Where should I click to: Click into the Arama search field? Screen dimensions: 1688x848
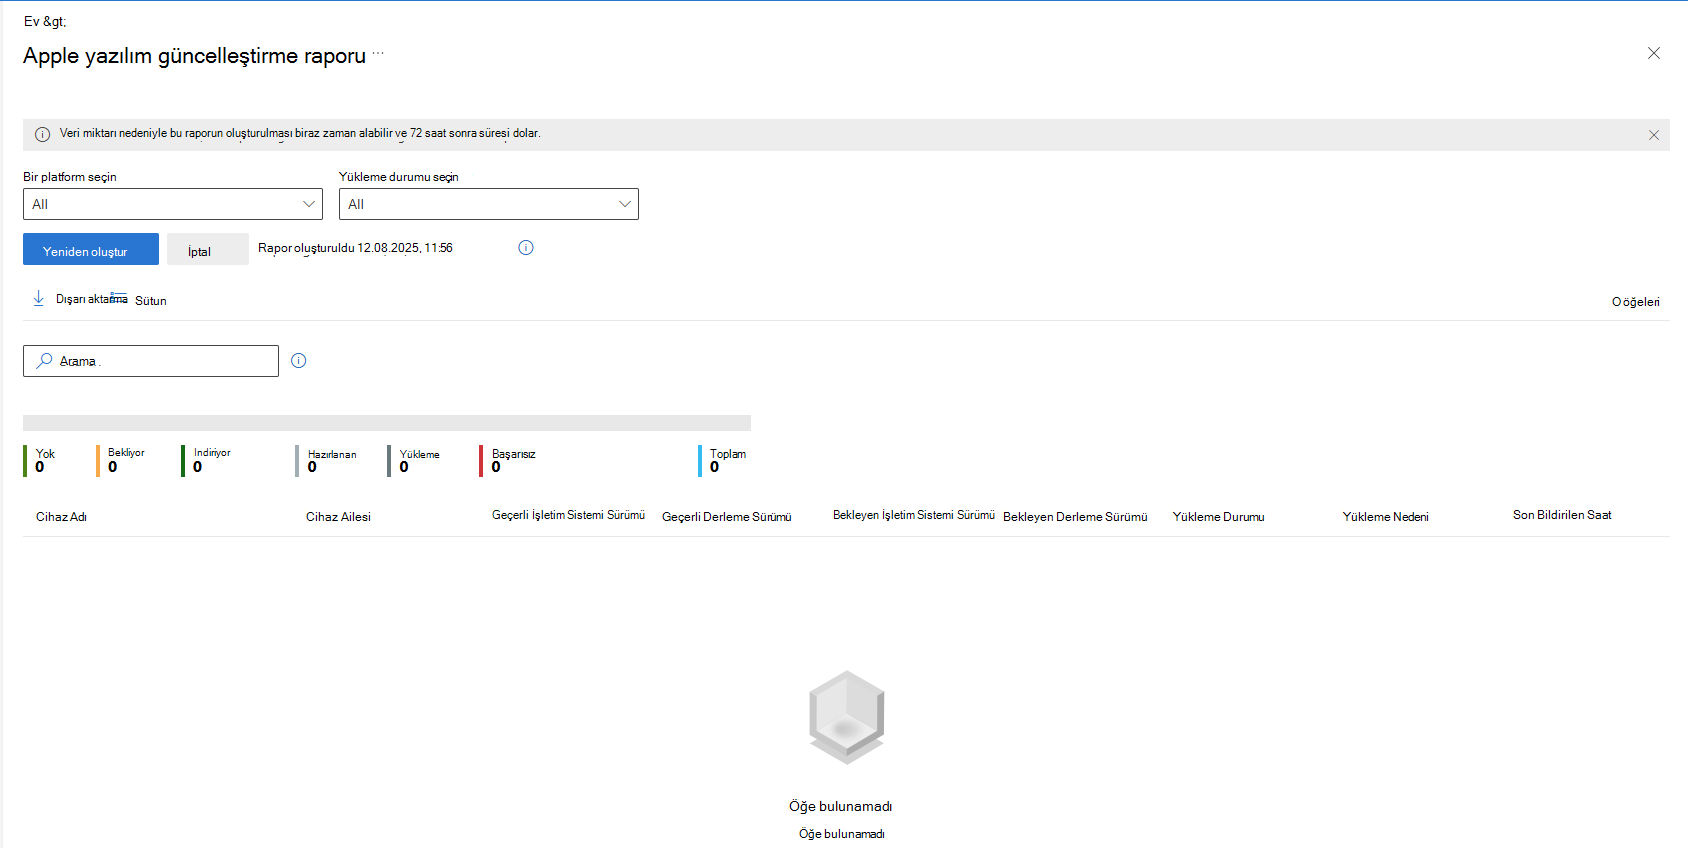(151, 361)
